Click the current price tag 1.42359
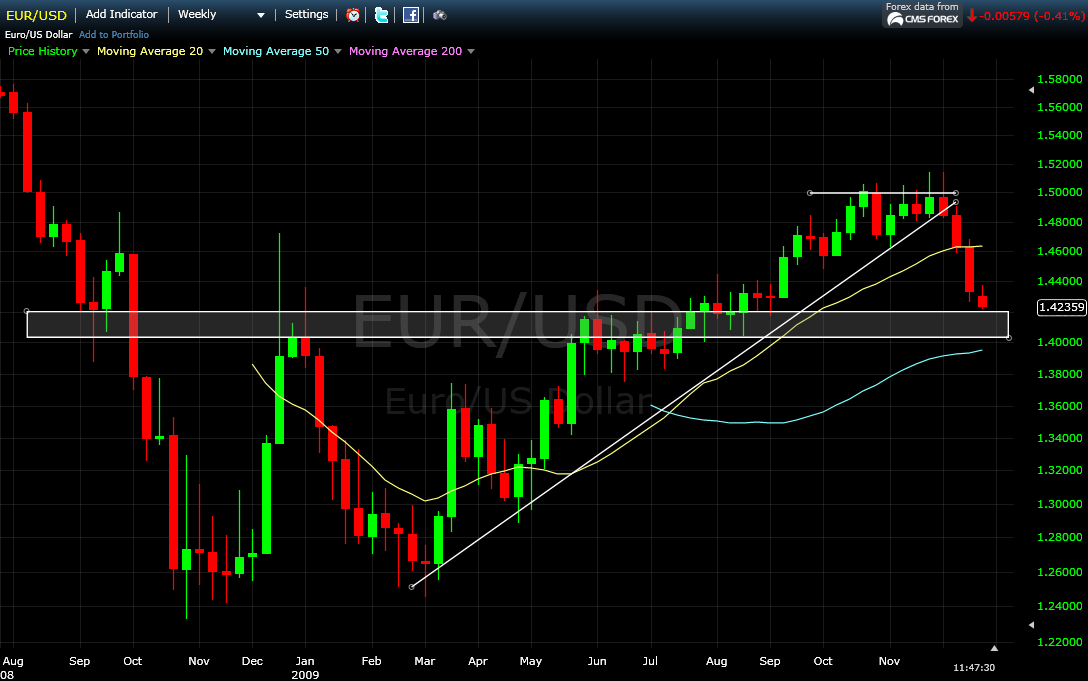The height and width of the screenshot is (681, 1088). [1061, 307]
